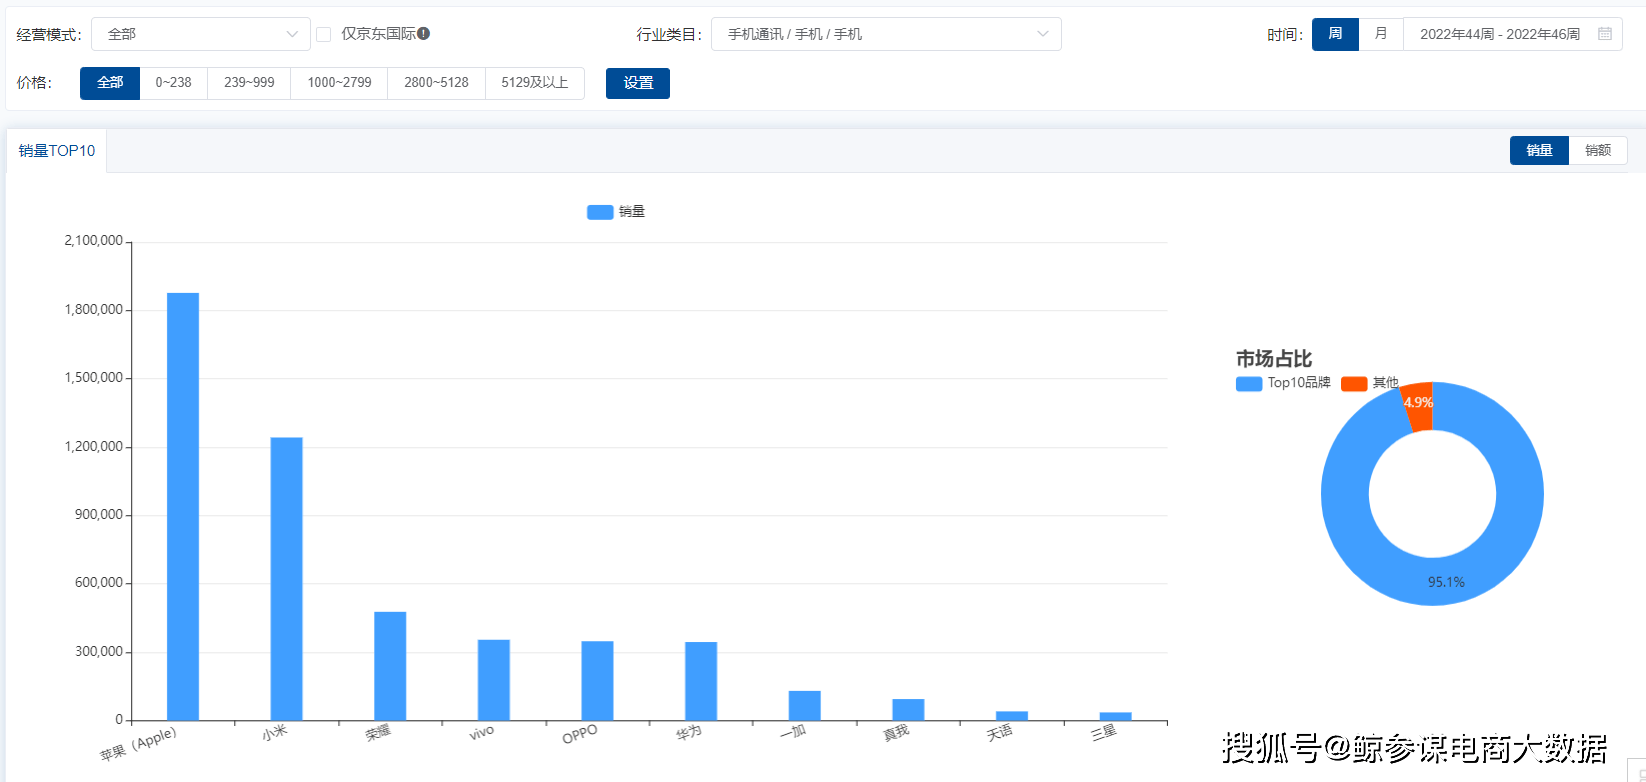Click the 市场占比 chart title
Viewport: 1646px width, 782px height.
[x=1273, y=359]
